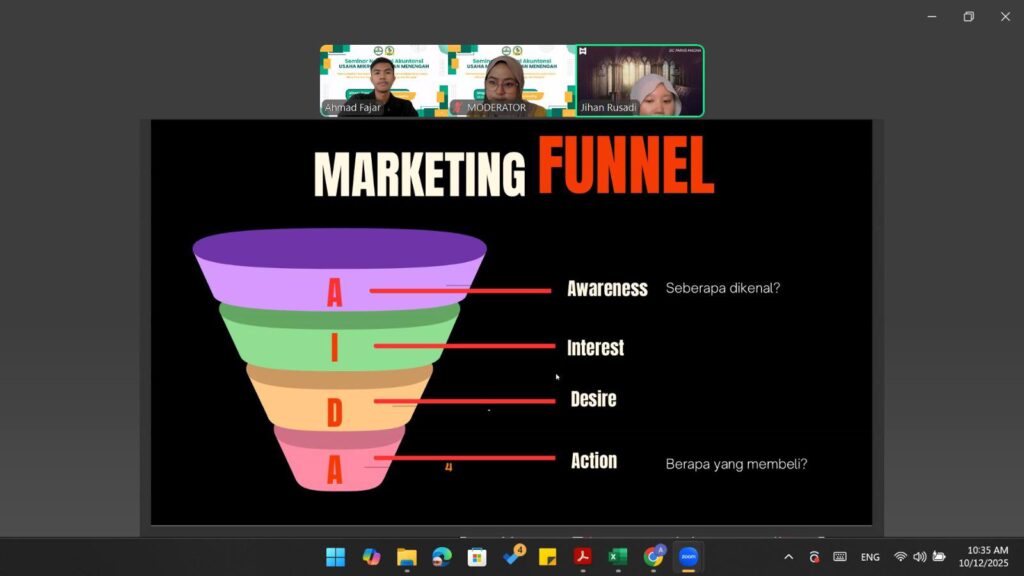Open the Zoom app in the taskbar

tap(688, 557)
